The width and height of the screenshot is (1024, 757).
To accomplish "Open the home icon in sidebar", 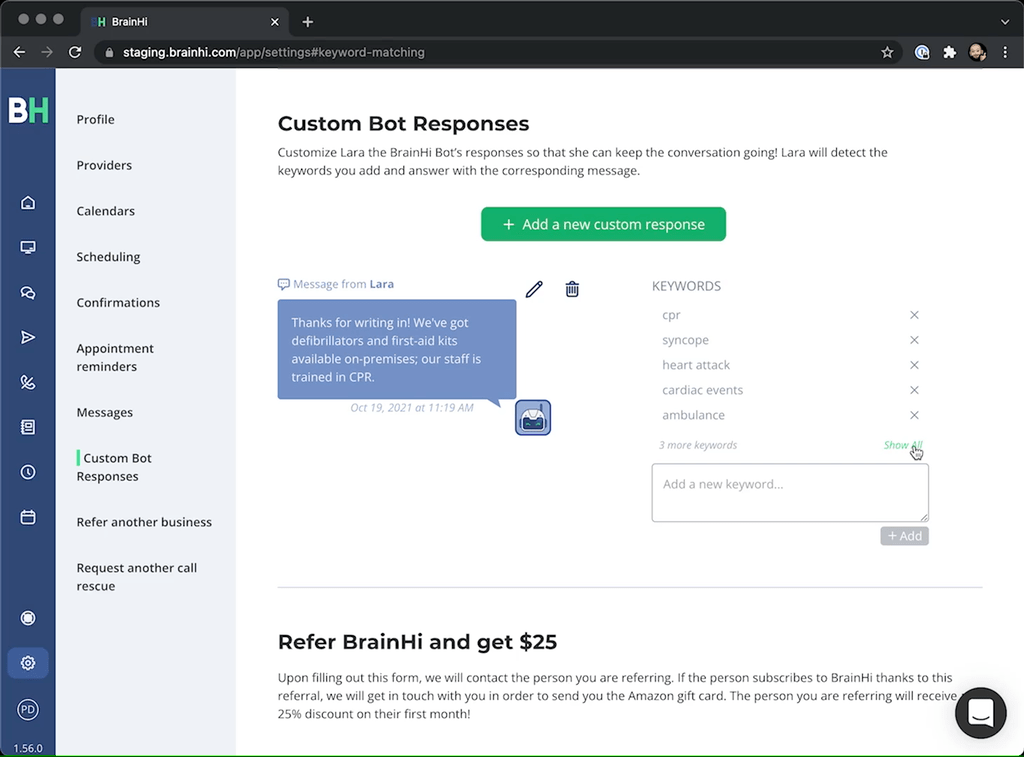I will [x=27, y=202].
